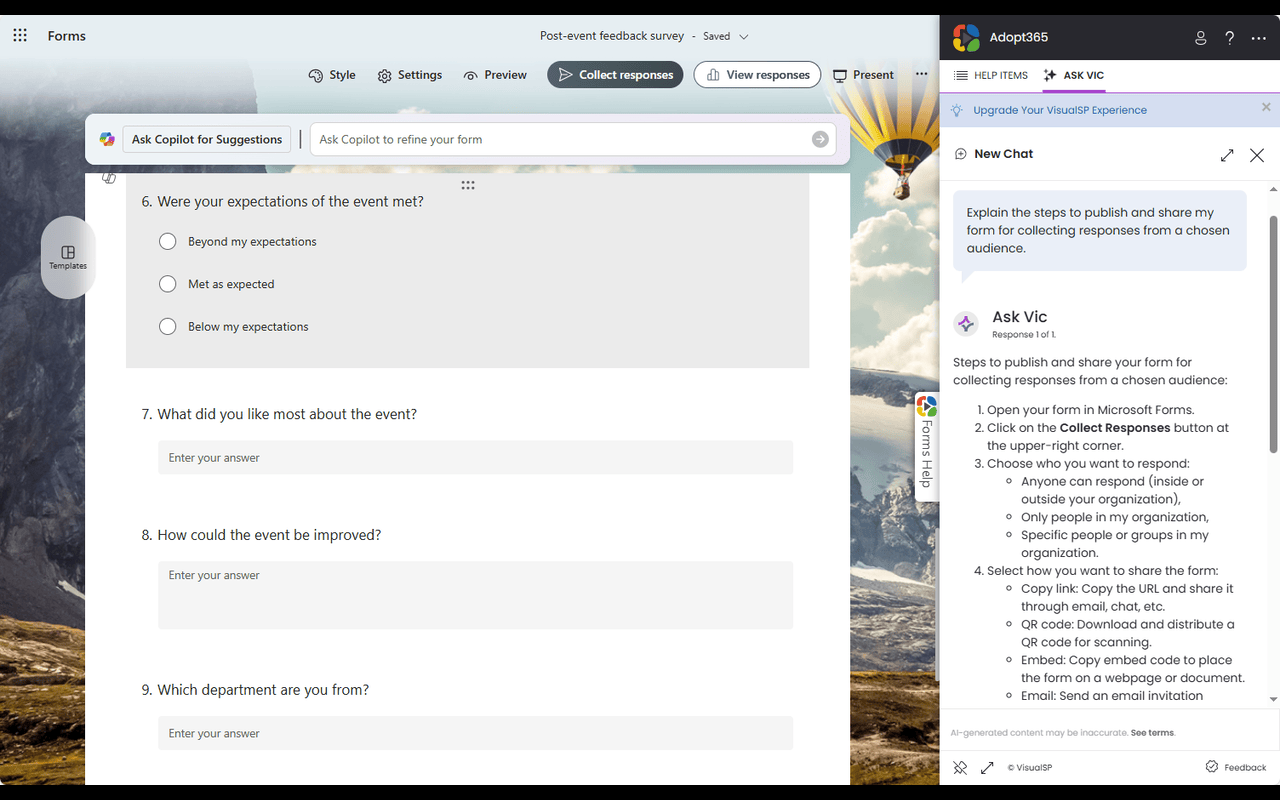This screenshot has width=1280, height=800.
Task: Open the Adopt365 user profile icon
Action: pos(1201,38)
